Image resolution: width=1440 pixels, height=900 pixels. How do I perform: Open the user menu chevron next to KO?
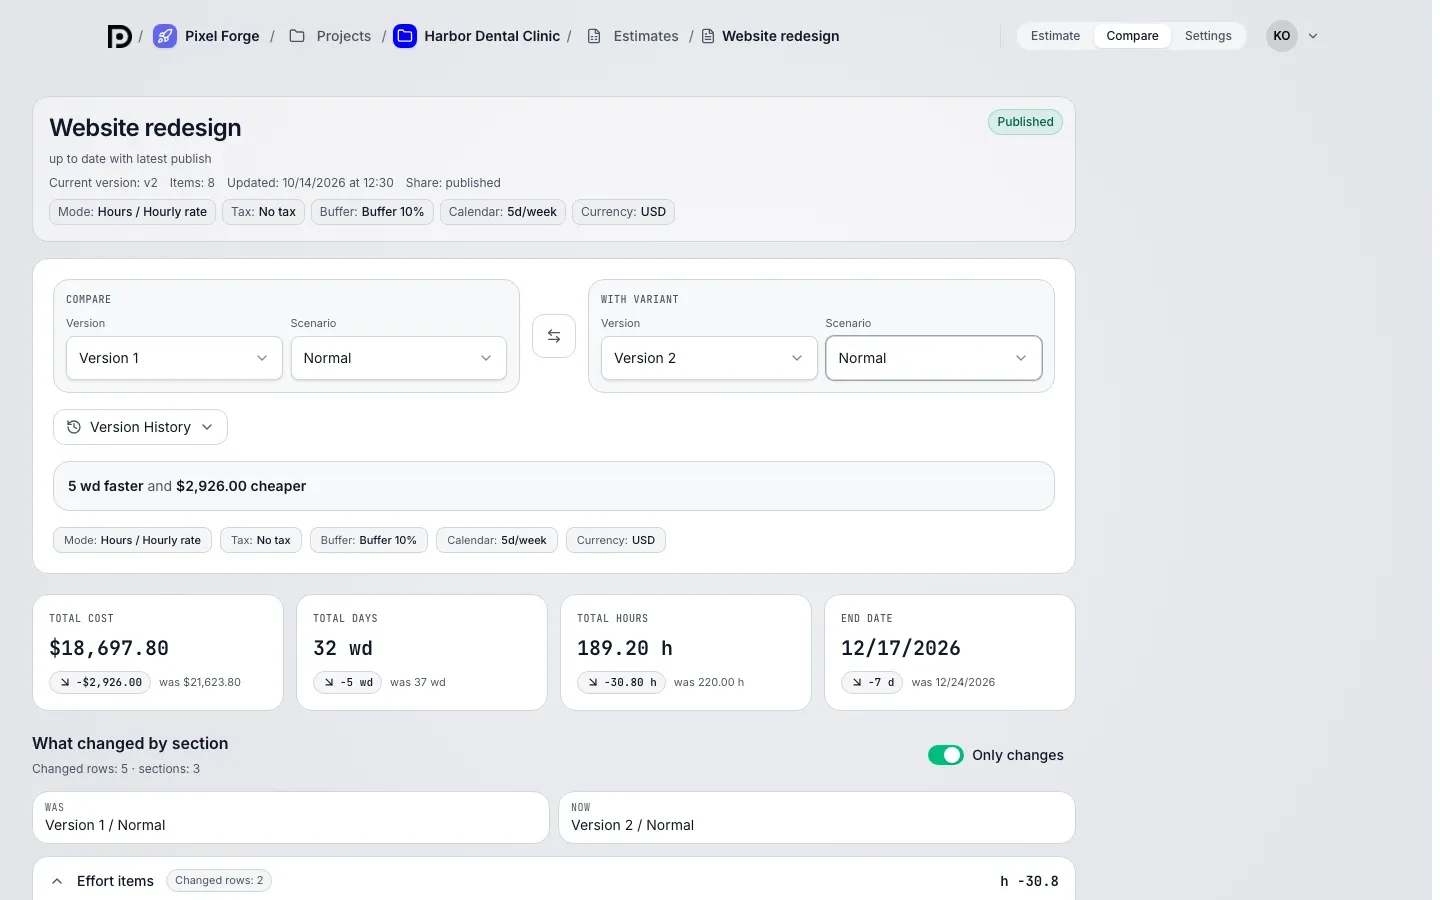1313,36
